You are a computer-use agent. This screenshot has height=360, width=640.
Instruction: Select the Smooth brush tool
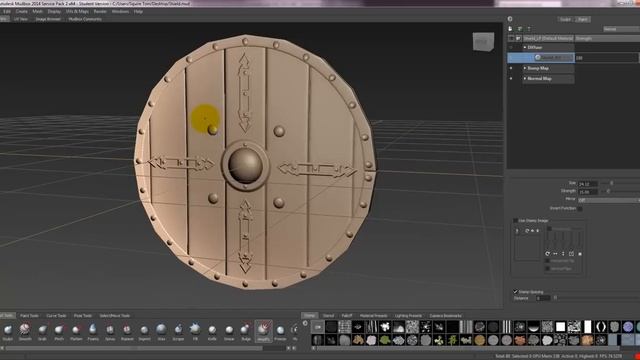point(25,330)
